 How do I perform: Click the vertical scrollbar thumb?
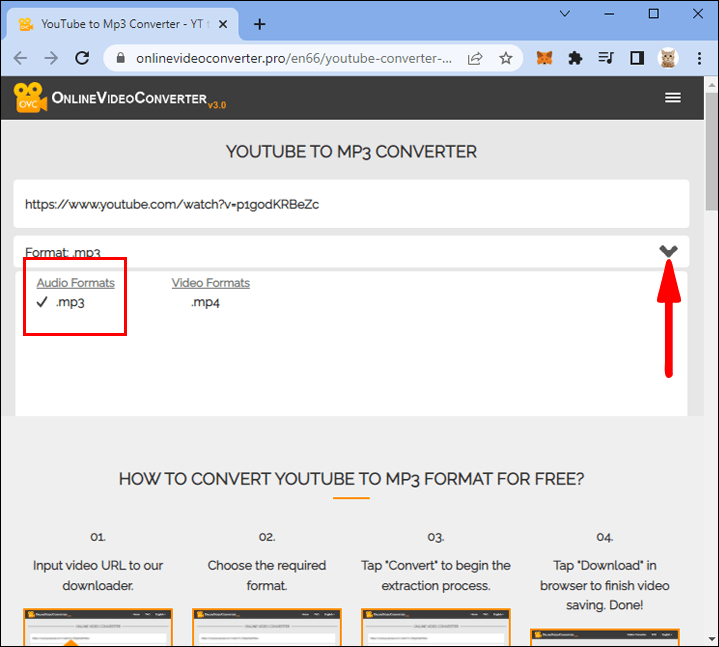[x=712, y=151]
